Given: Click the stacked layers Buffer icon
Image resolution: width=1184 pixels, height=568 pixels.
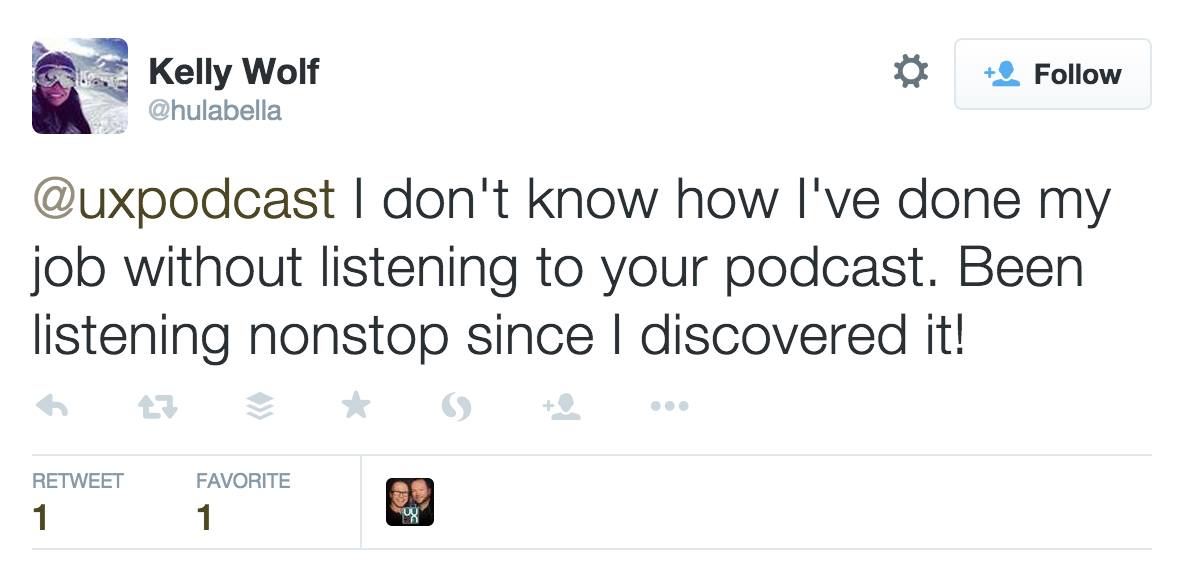Looking at the screenshot, I should [x=260, y=406].
